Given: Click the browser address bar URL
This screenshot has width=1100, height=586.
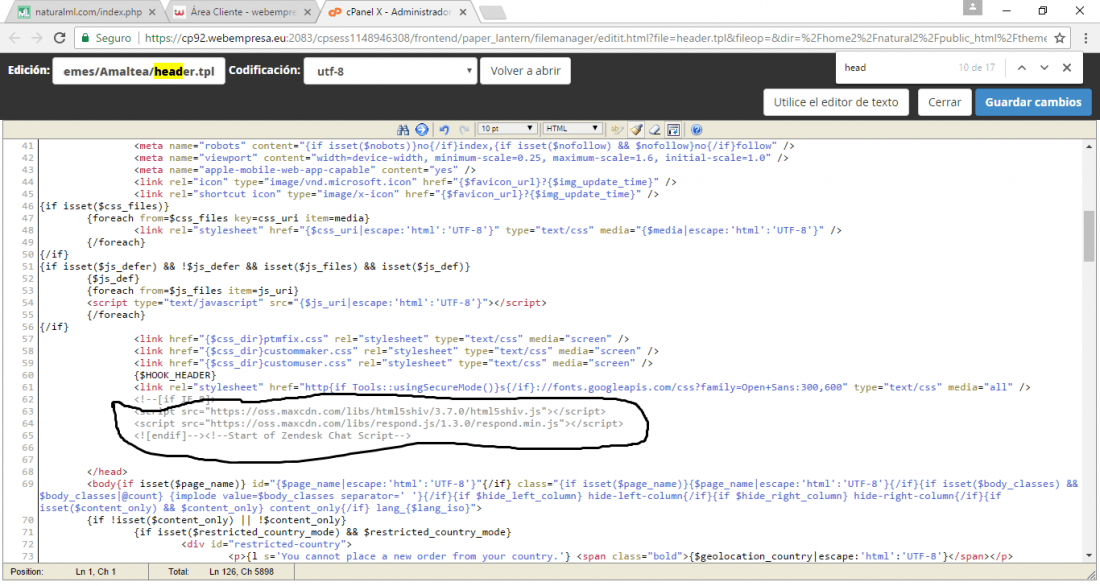Looking at the screenshot, I should [x=595, y=38].
